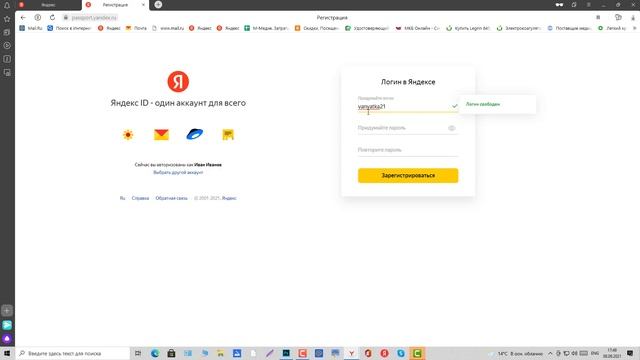The height and width of the screenshot is (360, 640).
Task: Expand hidden bookmarks with the » arrow
Action: 634,28
